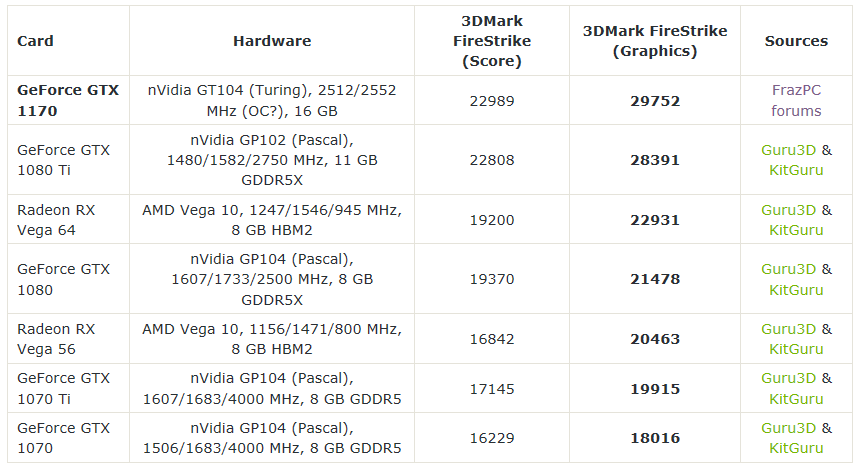
Task: Open Guru3D link for GeForce GTX 1070
Action: tap(788, 428)
